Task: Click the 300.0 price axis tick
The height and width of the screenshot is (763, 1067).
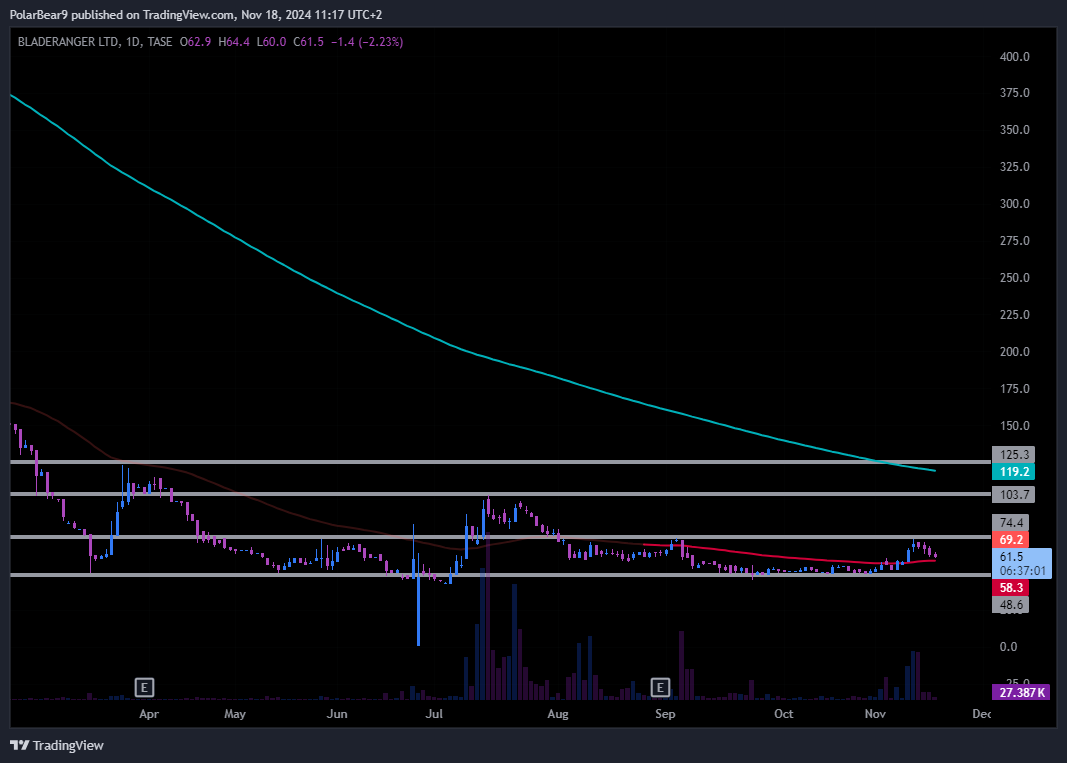Action: [x=1014, y=204]
